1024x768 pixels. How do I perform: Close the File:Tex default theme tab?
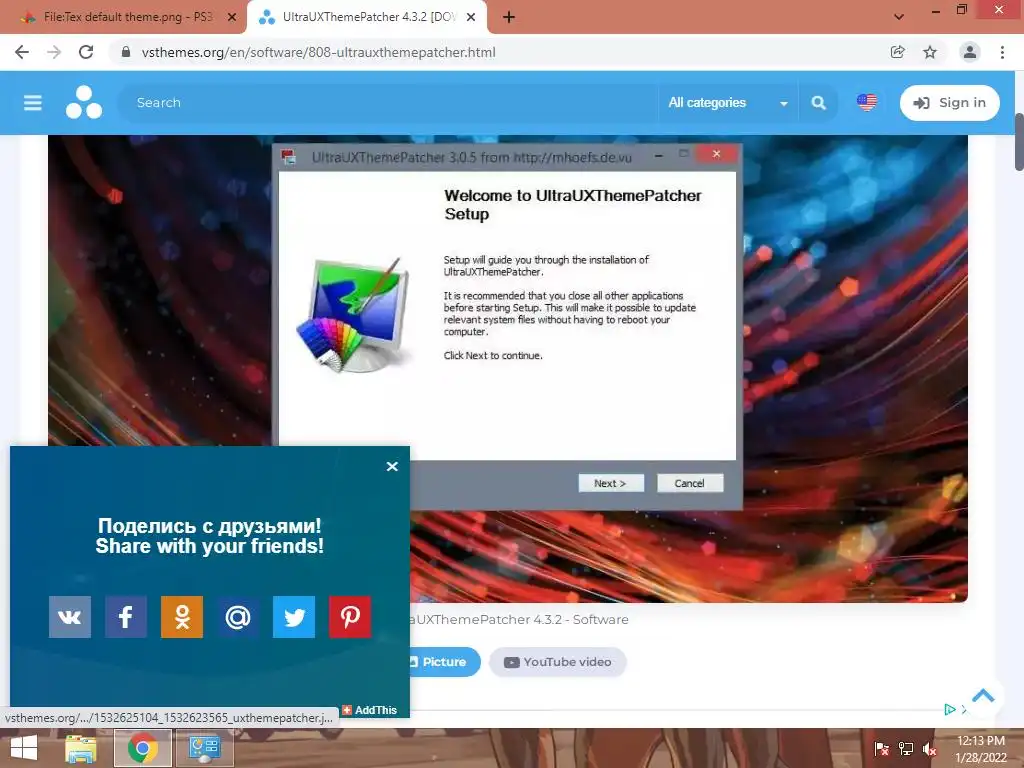(x=231, y=17)
